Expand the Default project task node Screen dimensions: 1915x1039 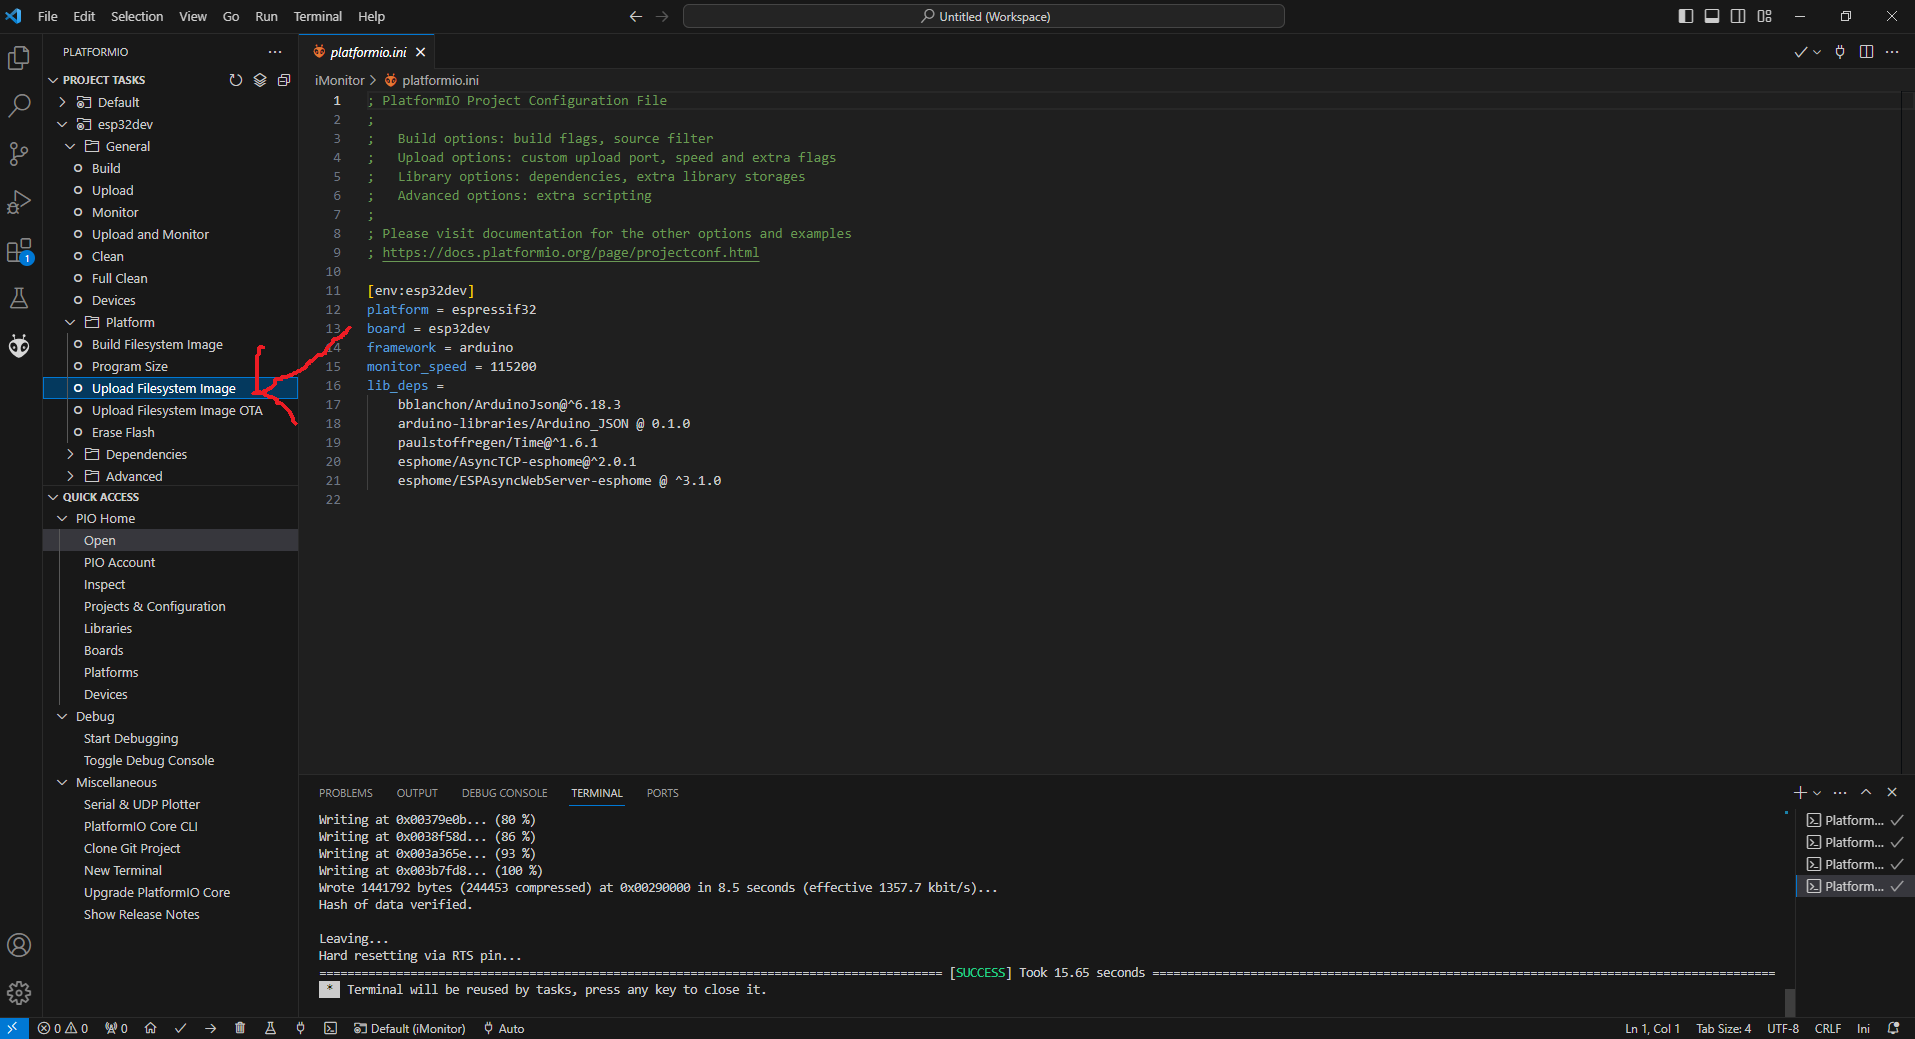118,102
